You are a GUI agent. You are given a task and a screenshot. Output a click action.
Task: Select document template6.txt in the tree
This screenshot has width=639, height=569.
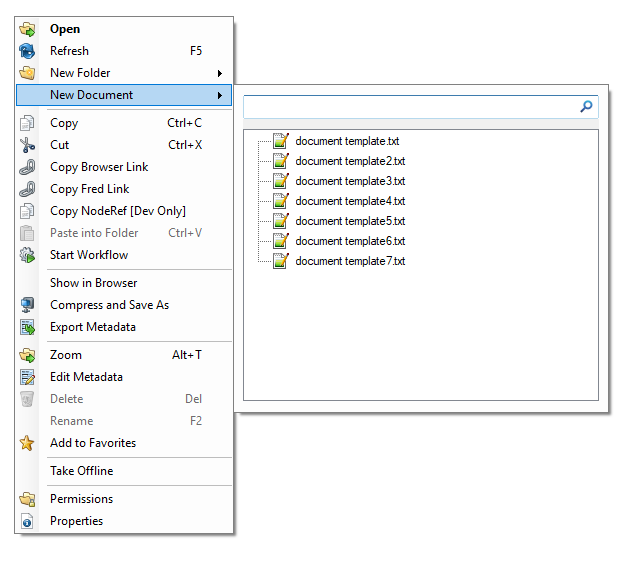point(350,241)
